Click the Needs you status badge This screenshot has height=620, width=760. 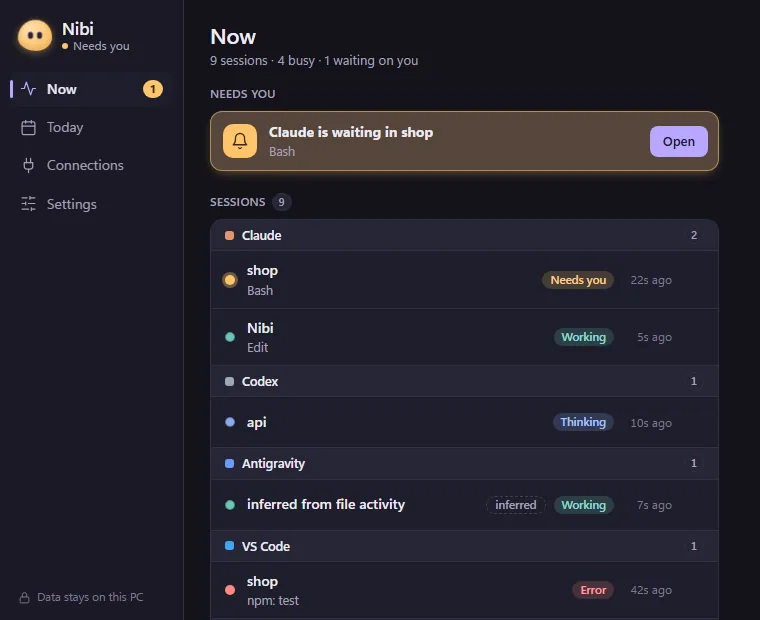578,280
